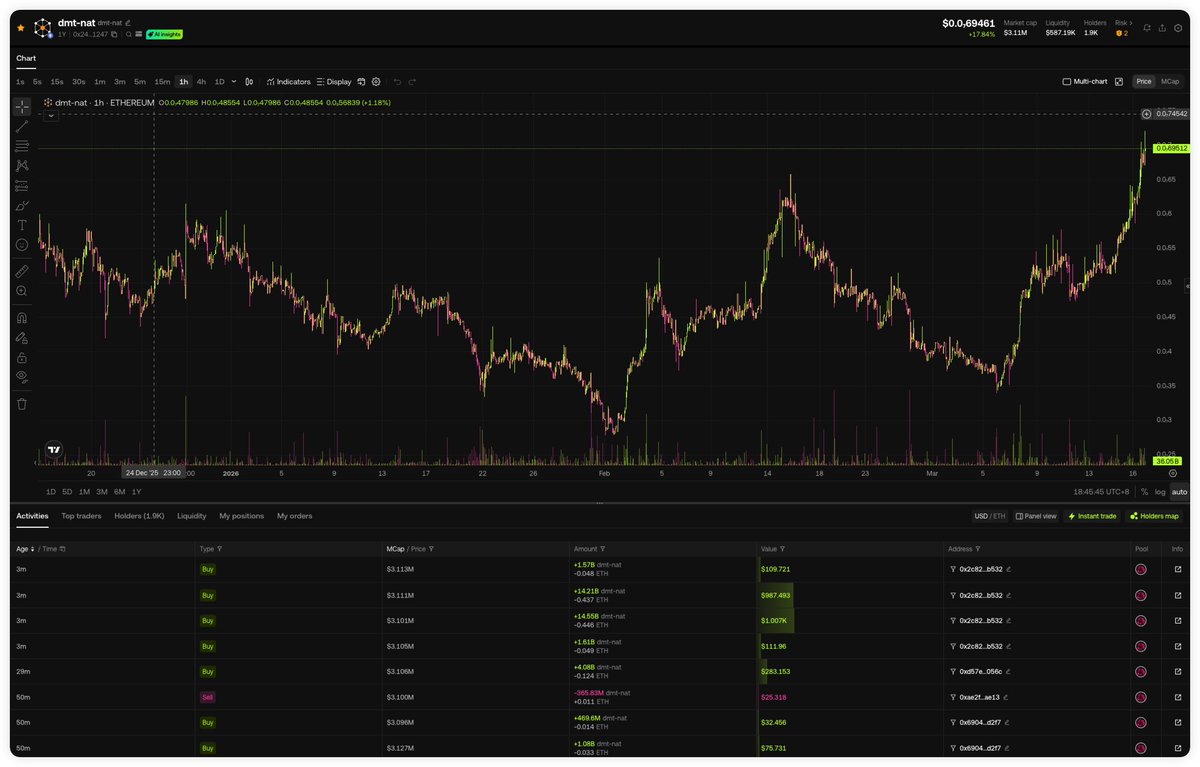Open Risk details chevron
The image size is (1200, 767).
click(x=1131, y=22)
